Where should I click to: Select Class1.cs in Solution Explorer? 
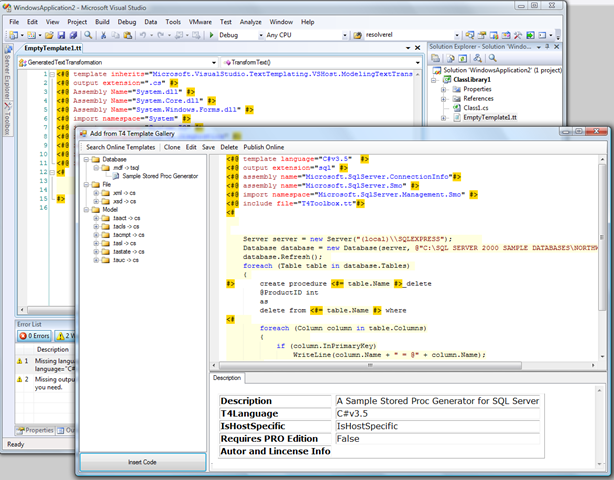point(476,108)
